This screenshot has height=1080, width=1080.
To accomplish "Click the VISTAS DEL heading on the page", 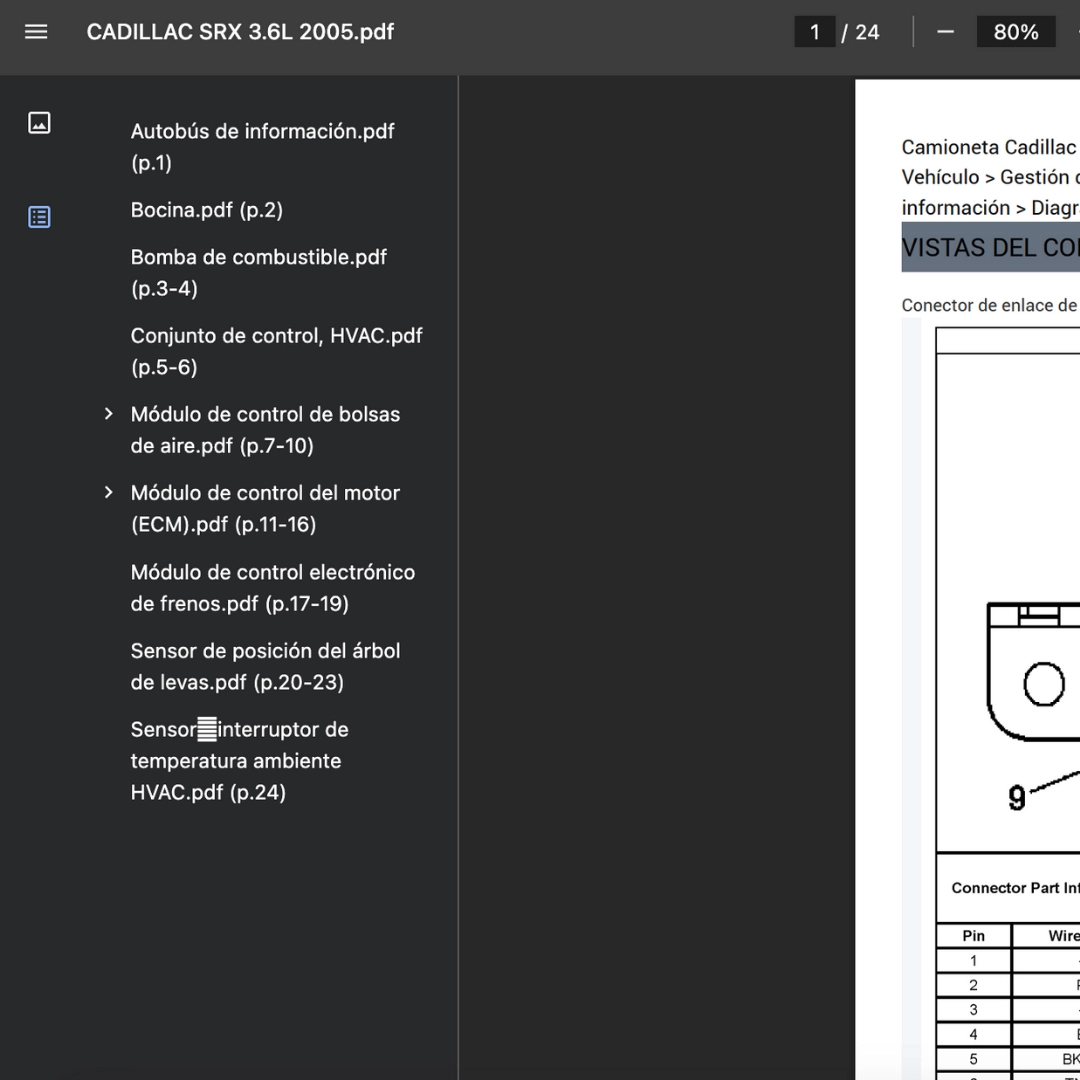I will 990,247.
